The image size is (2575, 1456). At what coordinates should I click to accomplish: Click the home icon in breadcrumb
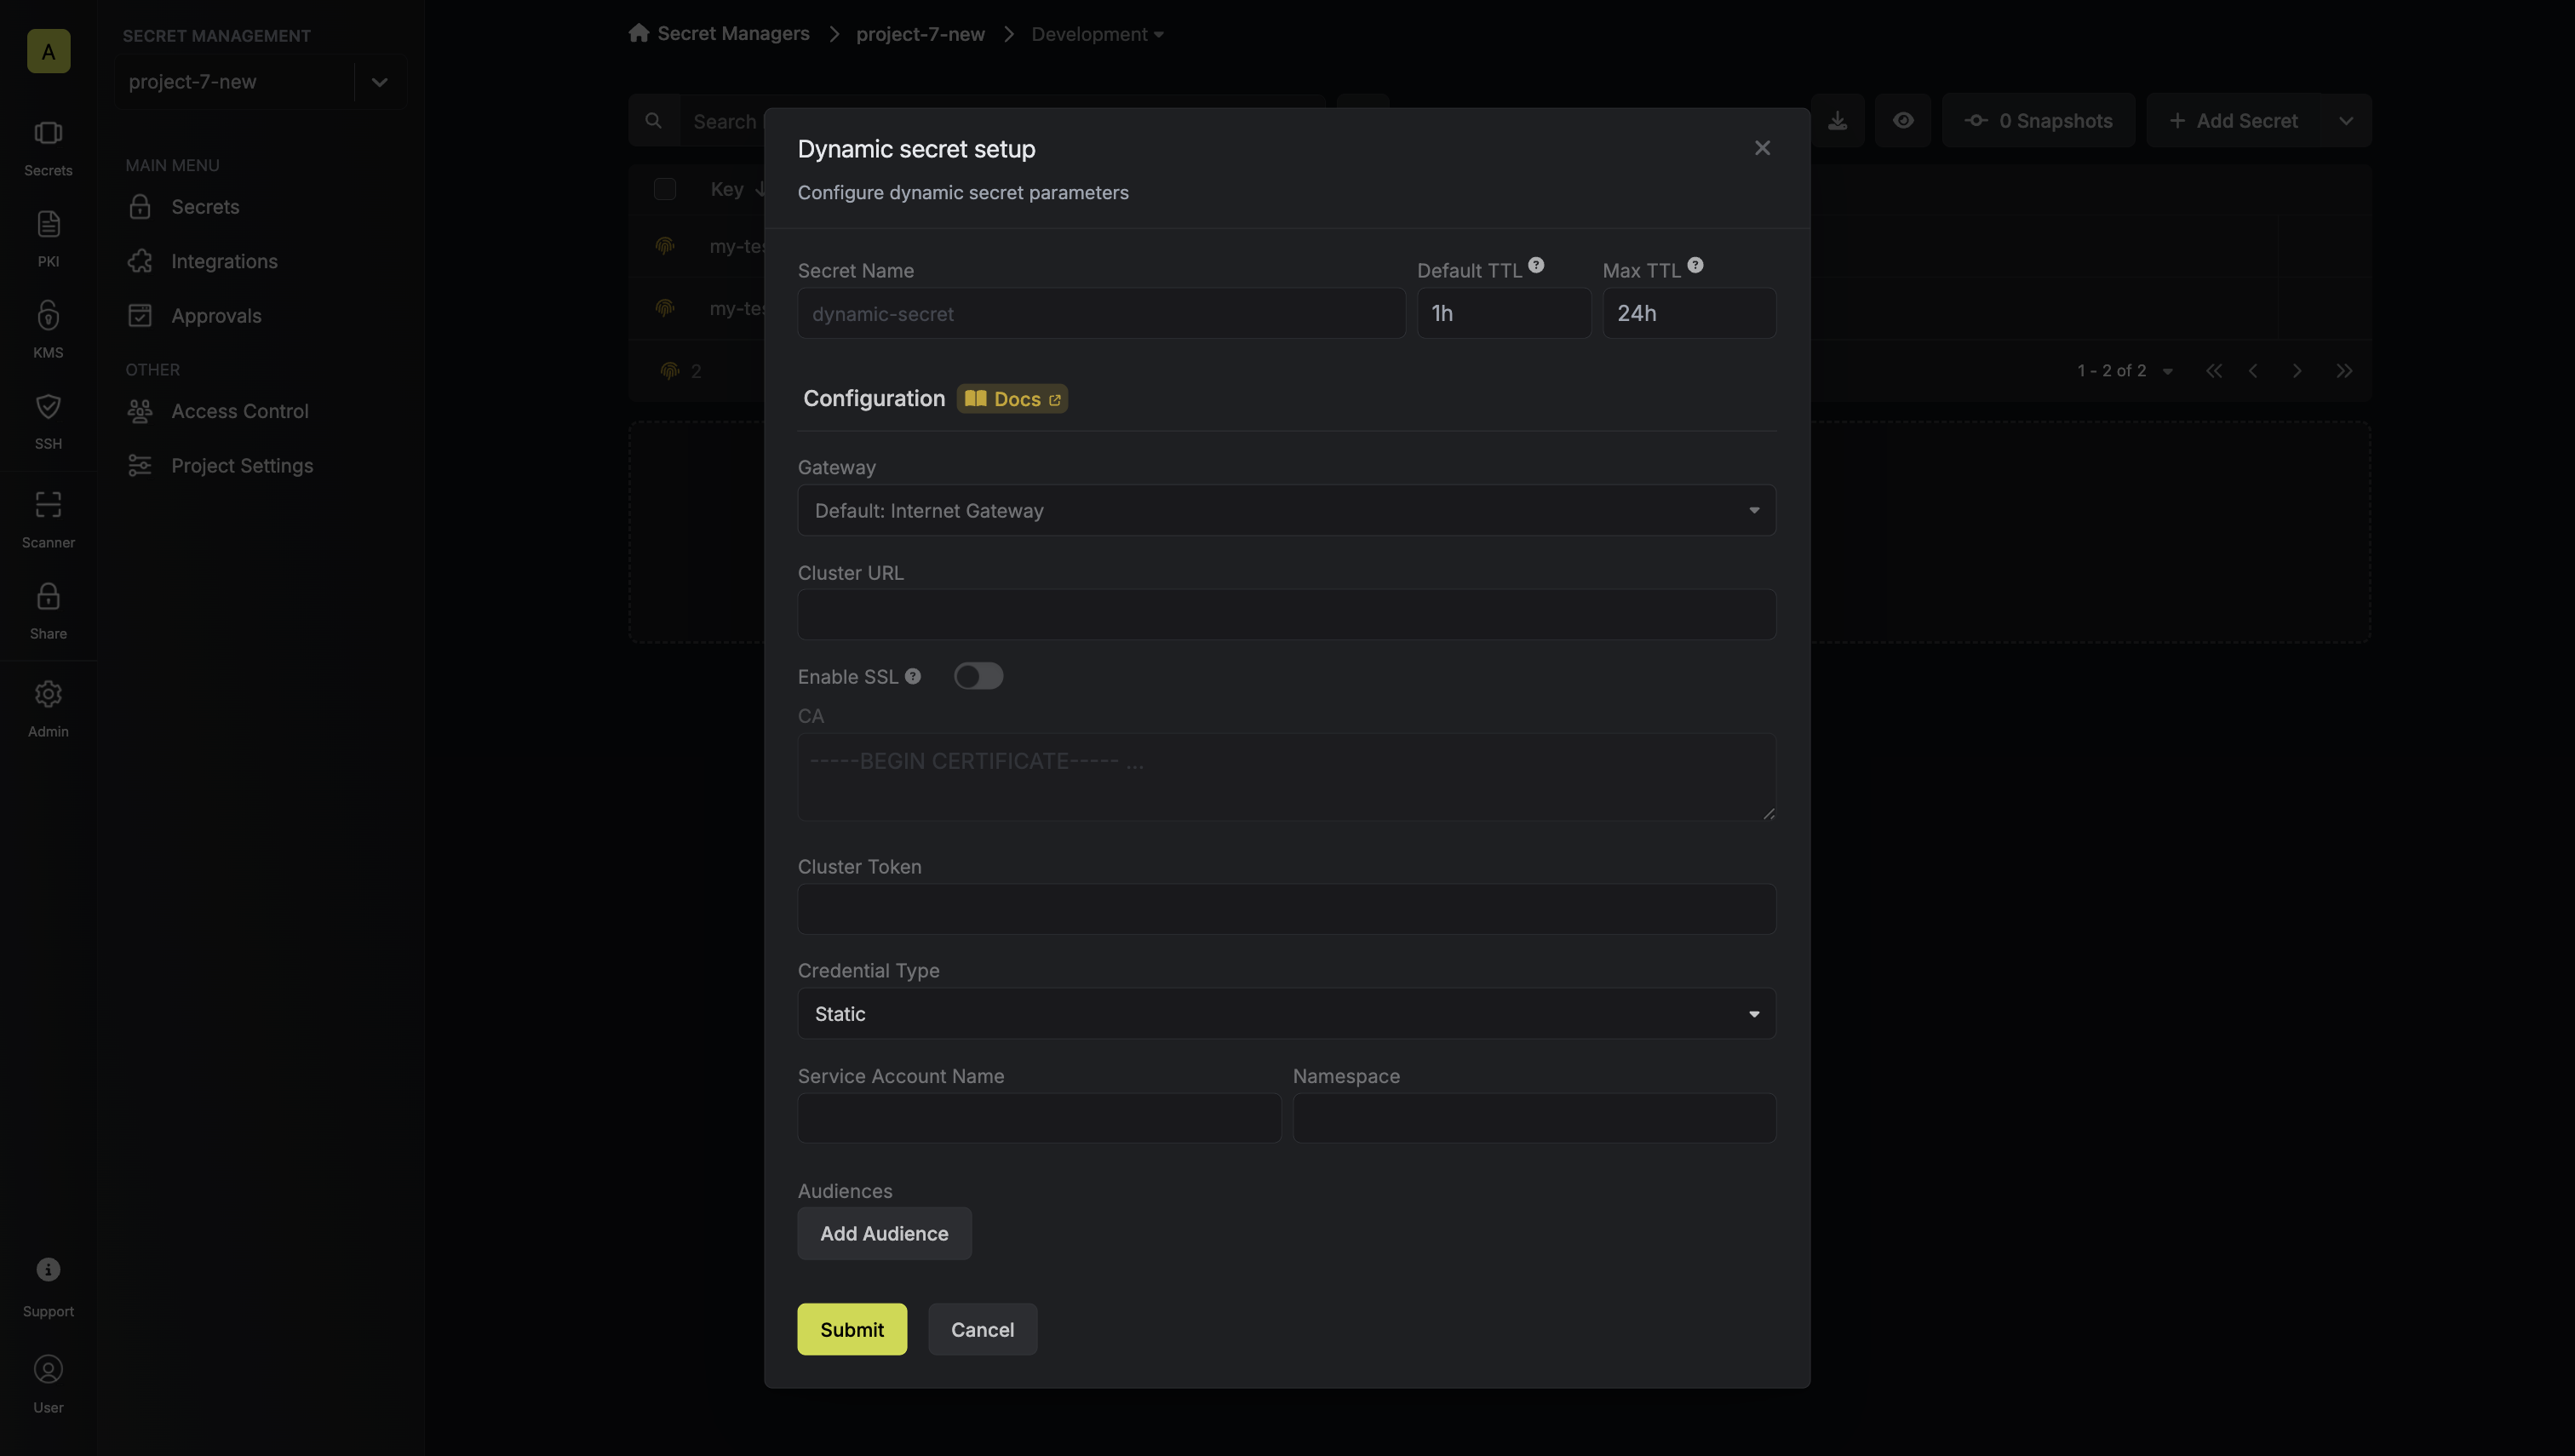[x=639, y=33]
